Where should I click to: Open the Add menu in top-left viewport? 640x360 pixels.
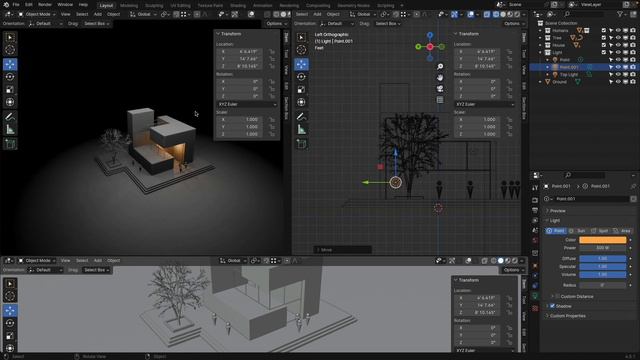click(x=98, y=14)
